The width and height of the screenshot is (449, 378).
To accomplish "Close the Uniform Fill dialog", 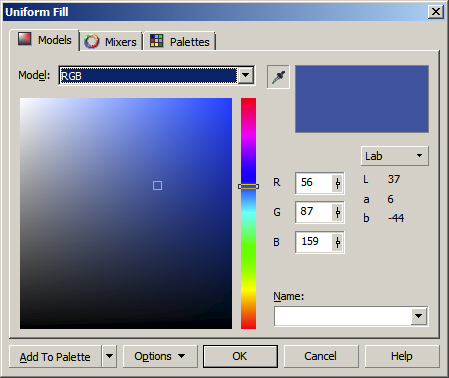I will (436, 12).
